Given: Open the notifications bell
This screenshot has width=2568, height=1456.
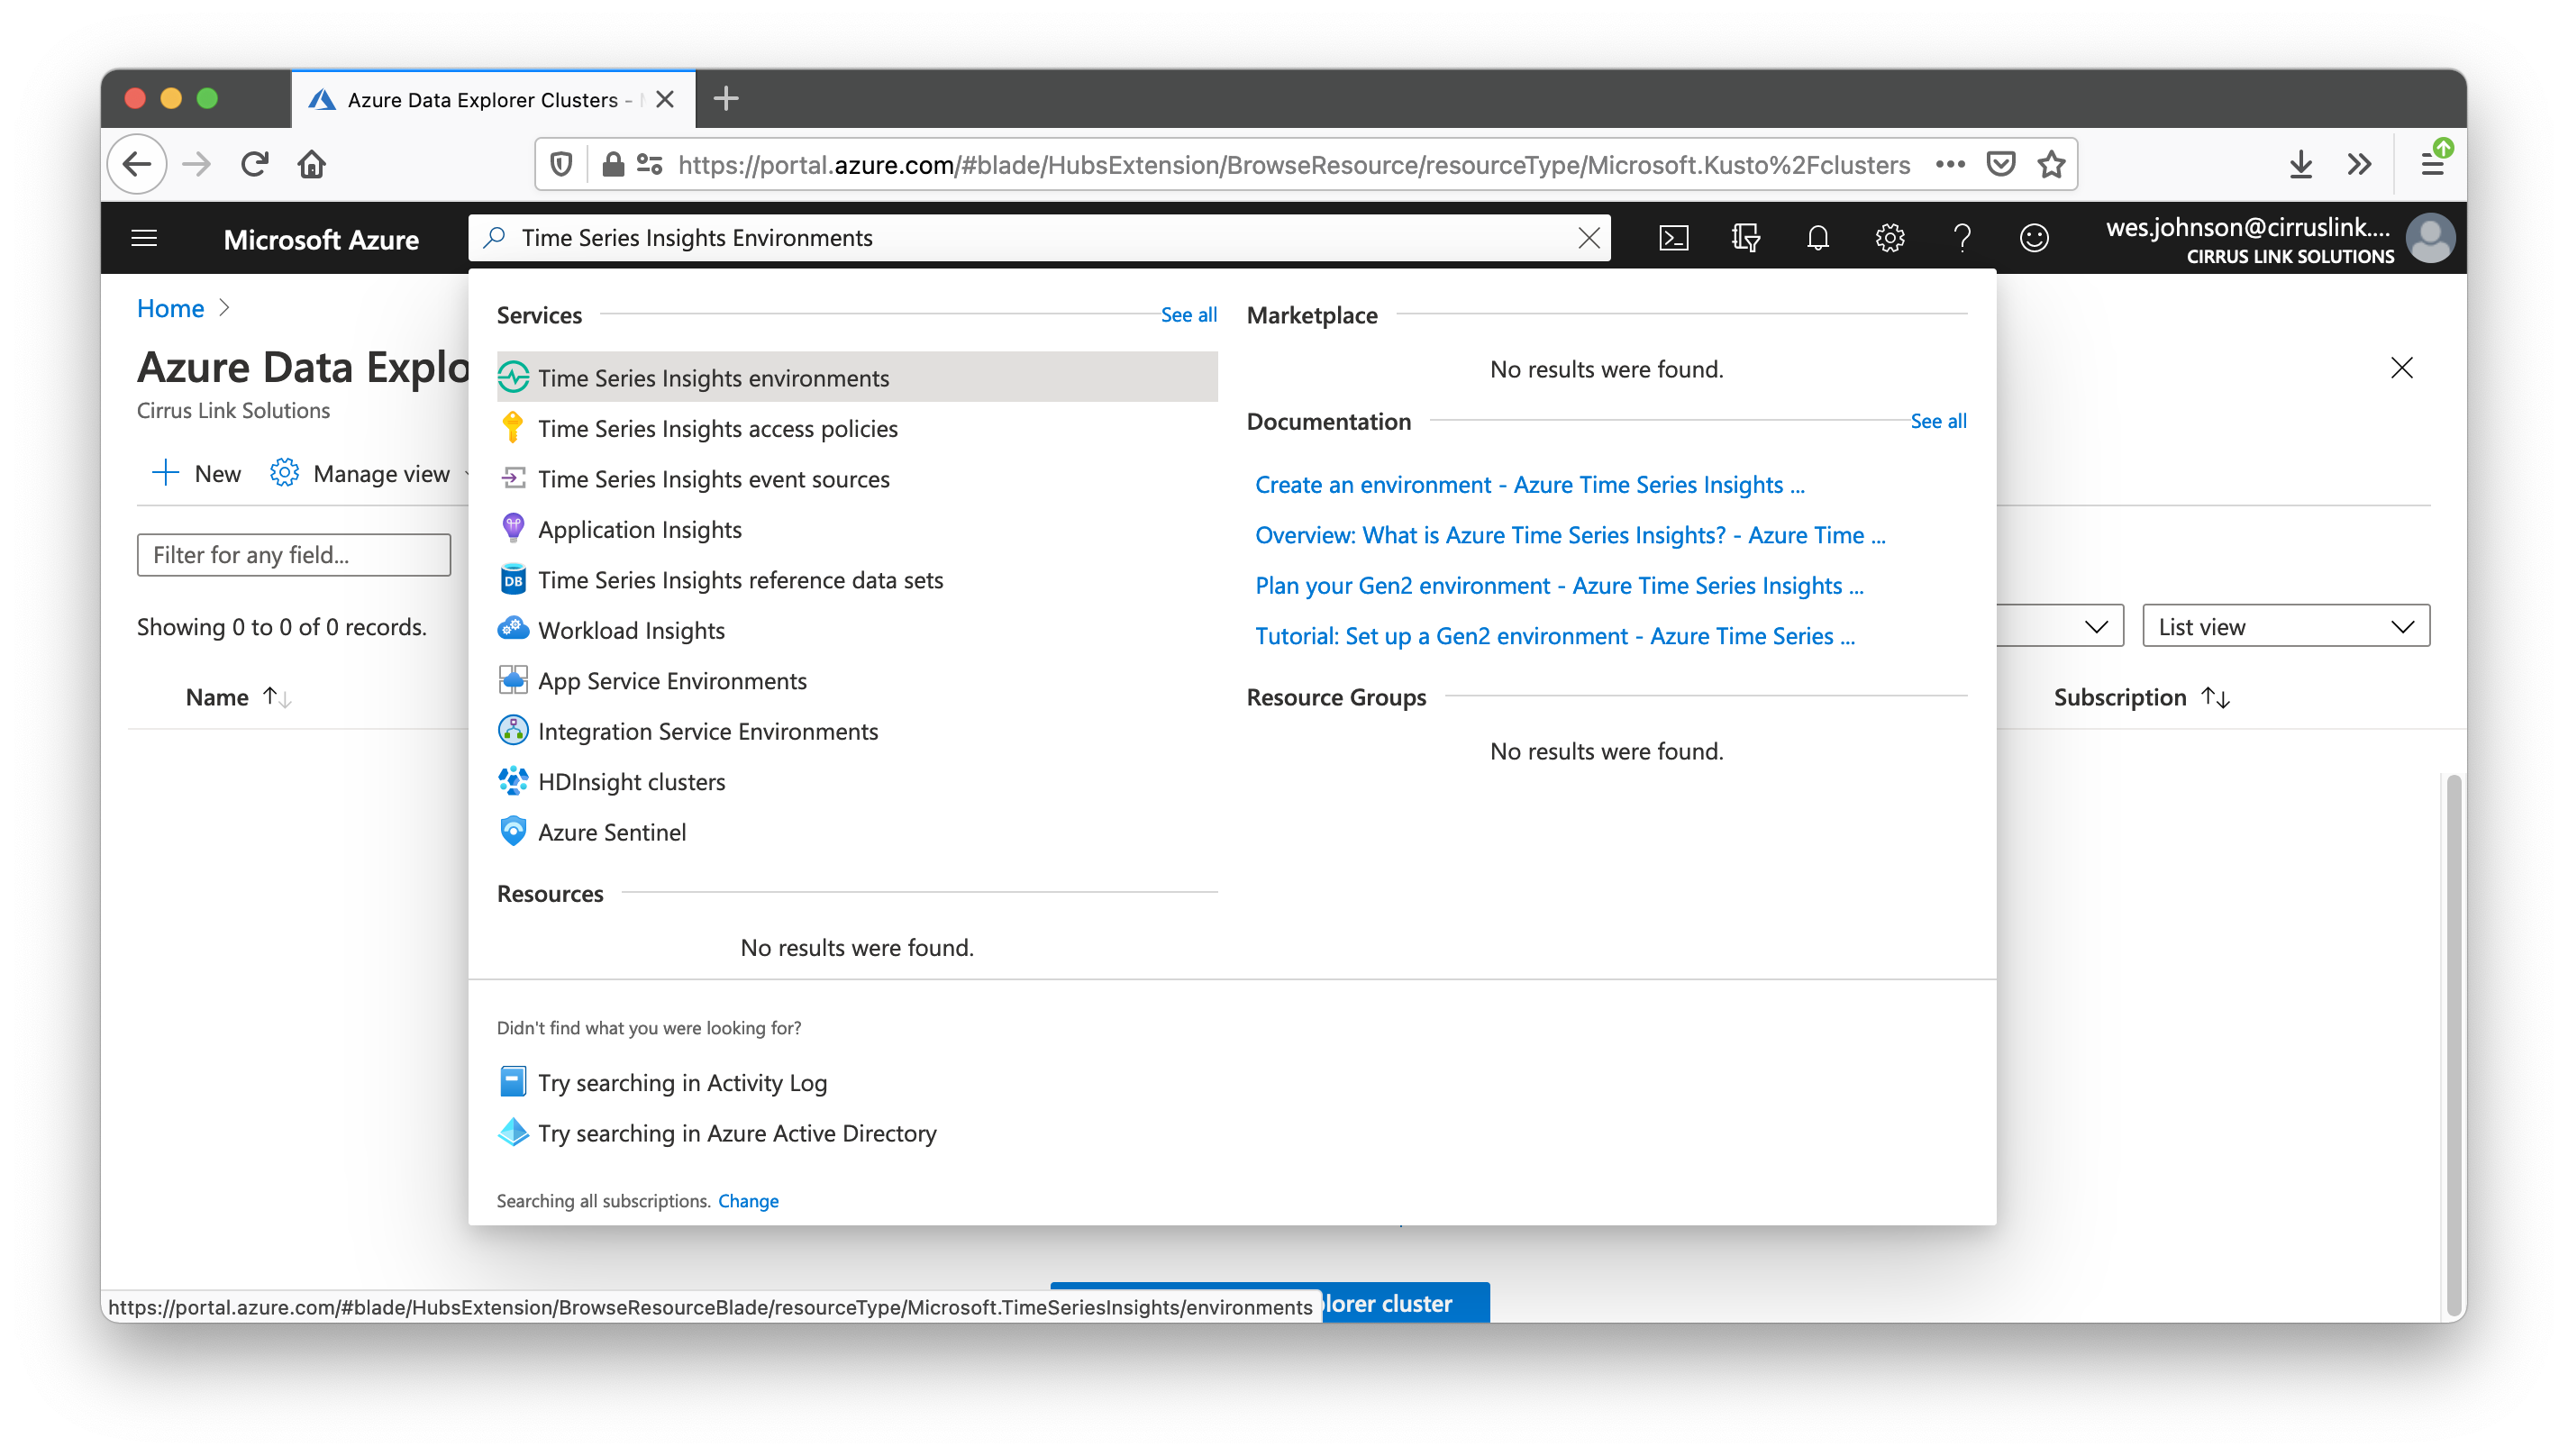Looking at the screenshot, I should pos(1817,238).
